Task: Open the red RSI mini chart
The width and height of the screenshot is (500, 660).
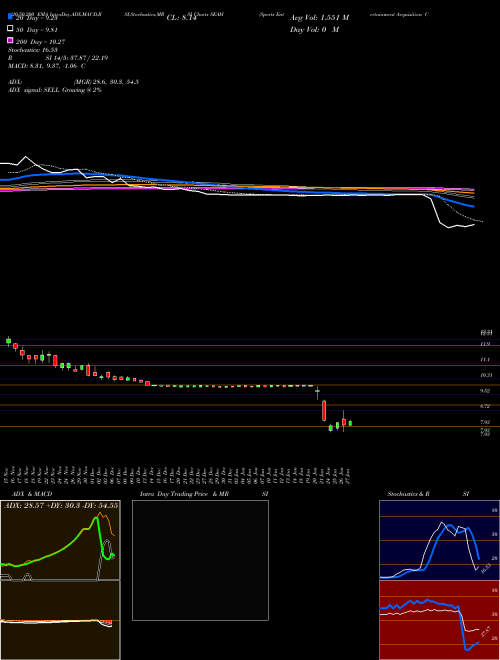Action: point(439,620)
